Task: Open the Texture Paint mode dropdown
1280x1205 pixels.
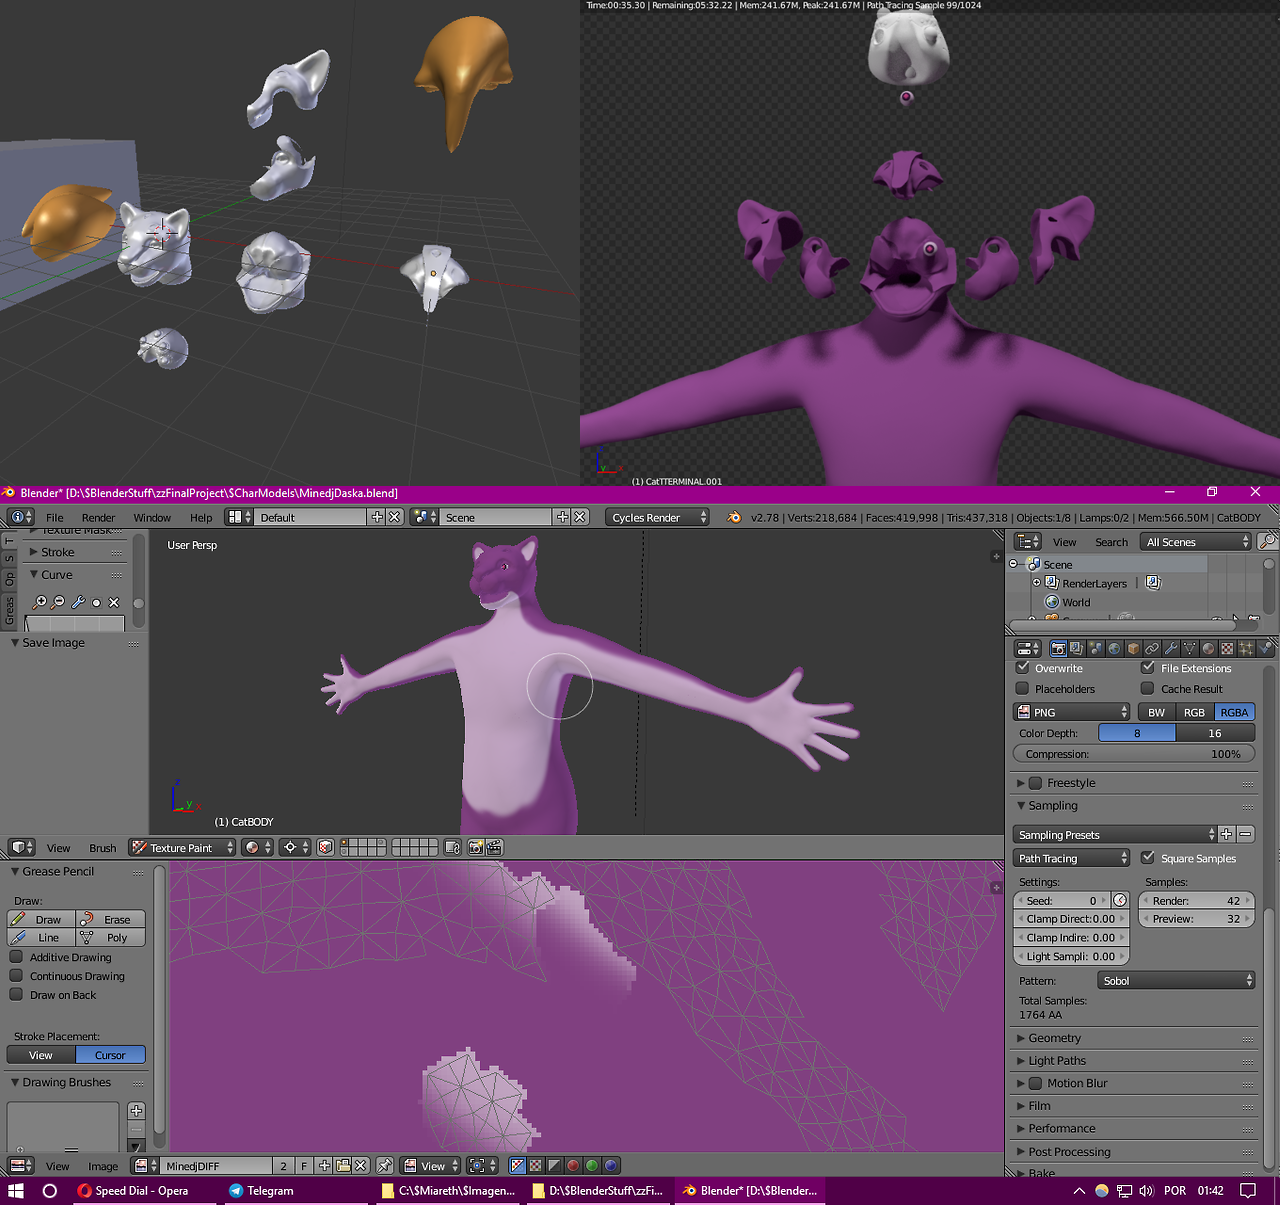Action: coord(182,847)
